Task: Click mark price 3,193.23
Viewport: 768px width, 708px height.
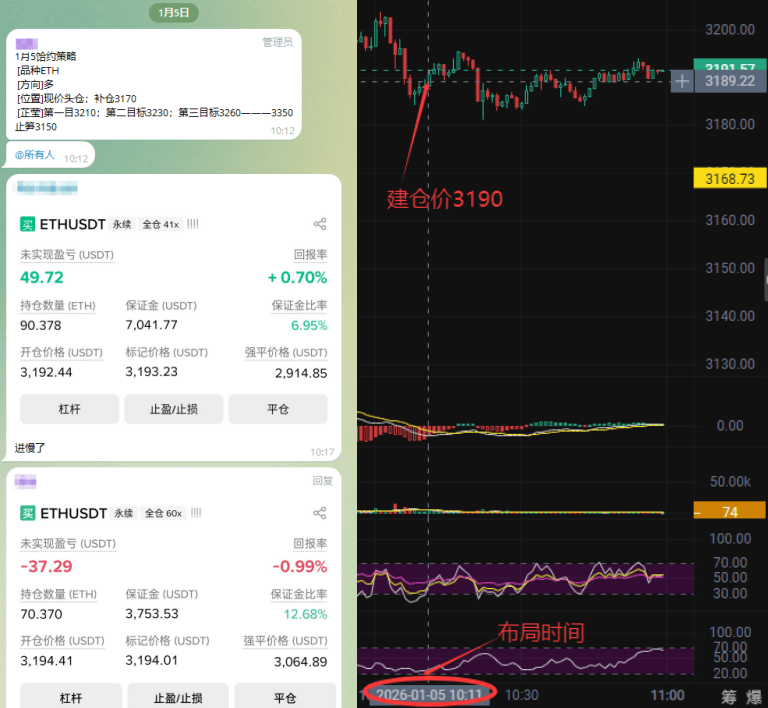Action: [x=151, y=372]
